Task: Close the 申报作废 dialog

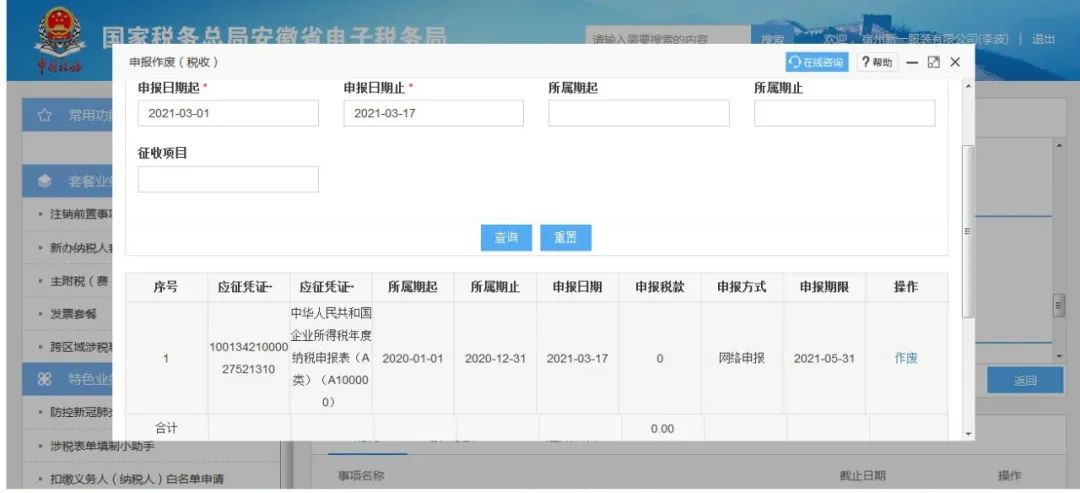Action: pos(955,63)
